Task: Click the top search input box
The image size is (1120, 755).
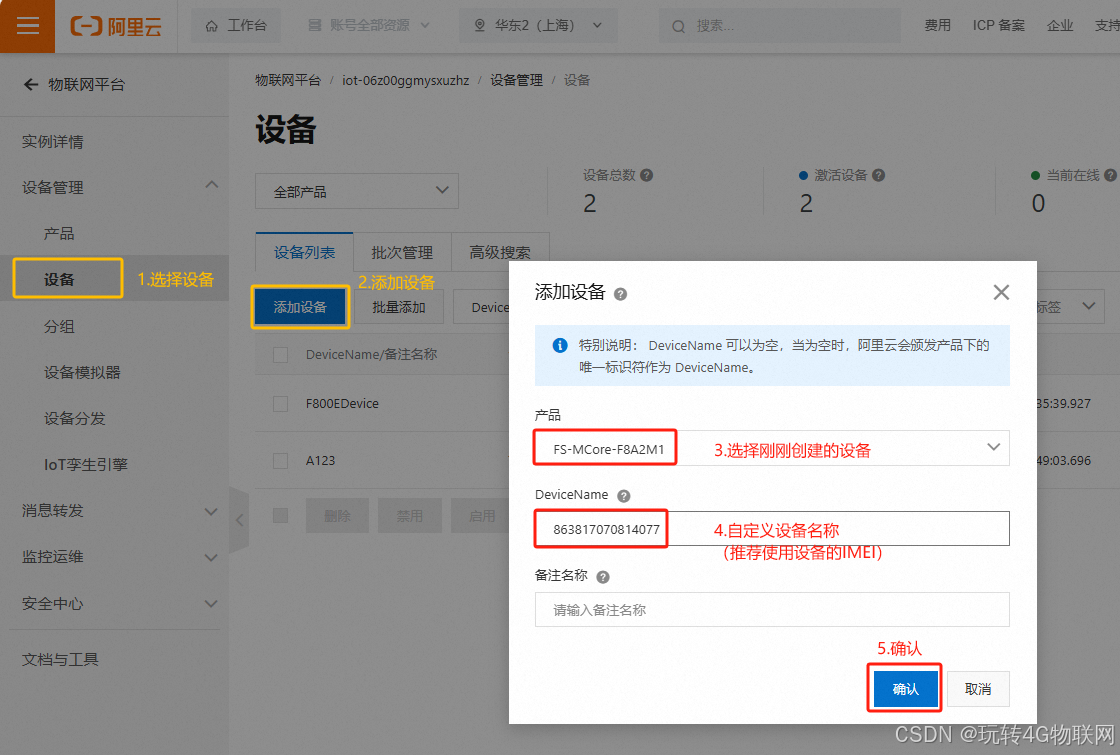Action: pyautogui.click(x=780, y=26)
